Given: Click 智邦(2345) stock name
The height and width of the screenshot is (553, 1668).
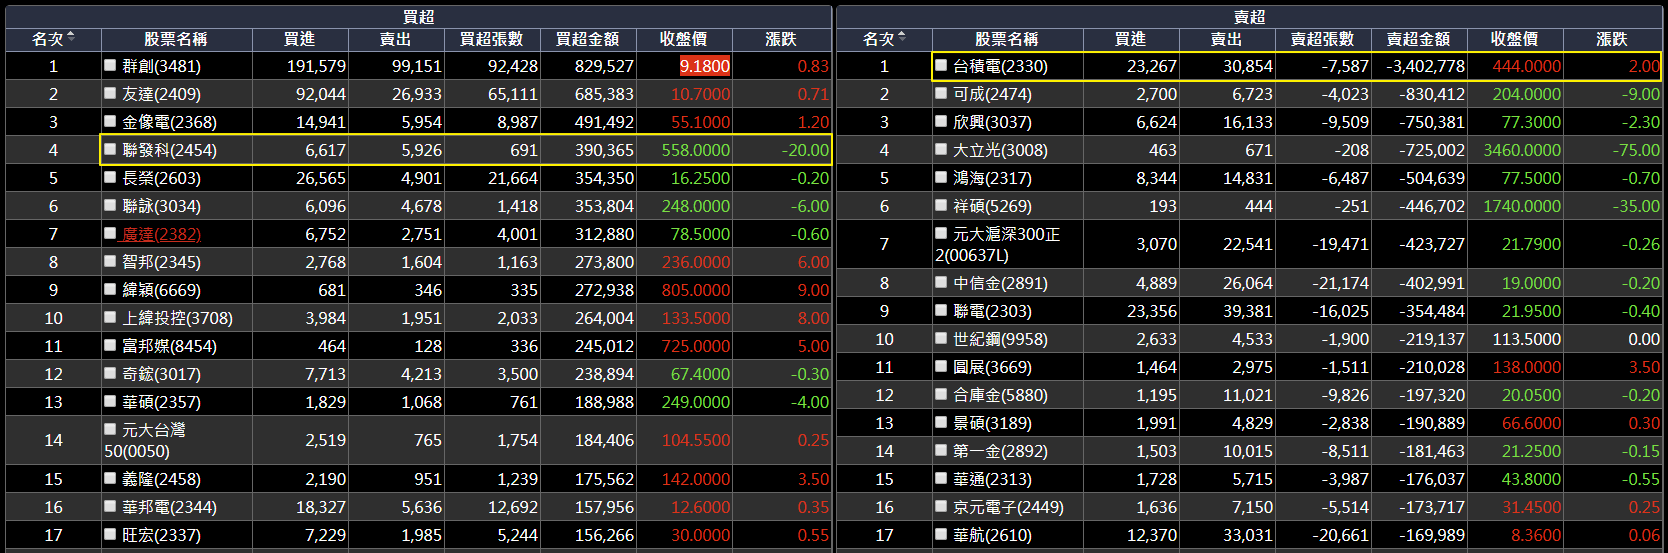Looking at the screenshot, I should pyautogui.click(x=161, y=262).
